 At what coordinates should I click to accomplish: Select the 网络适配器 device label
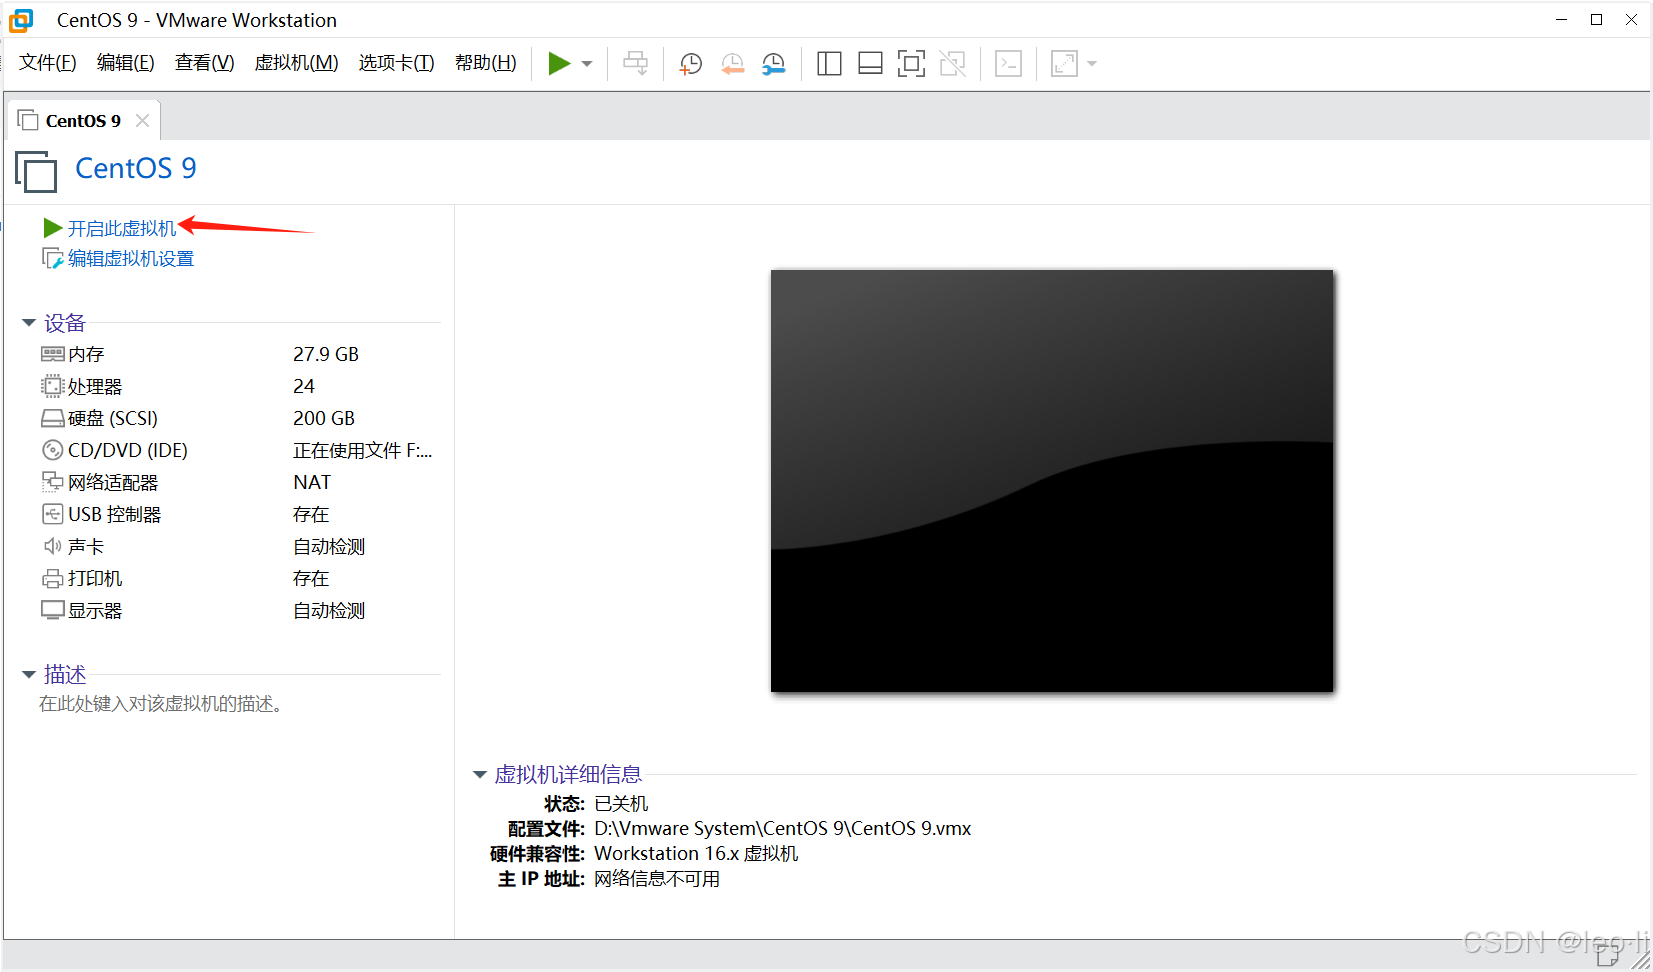coord(113,482)
